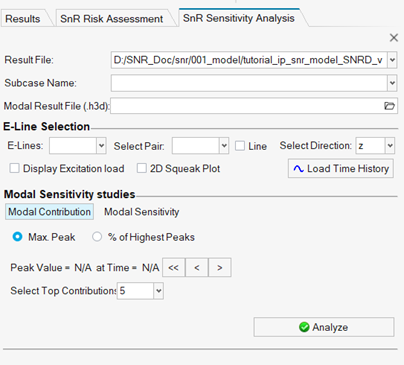Open the Subcase Name dropdown
This screenshot has height=365, width=404.
[392, 83]
